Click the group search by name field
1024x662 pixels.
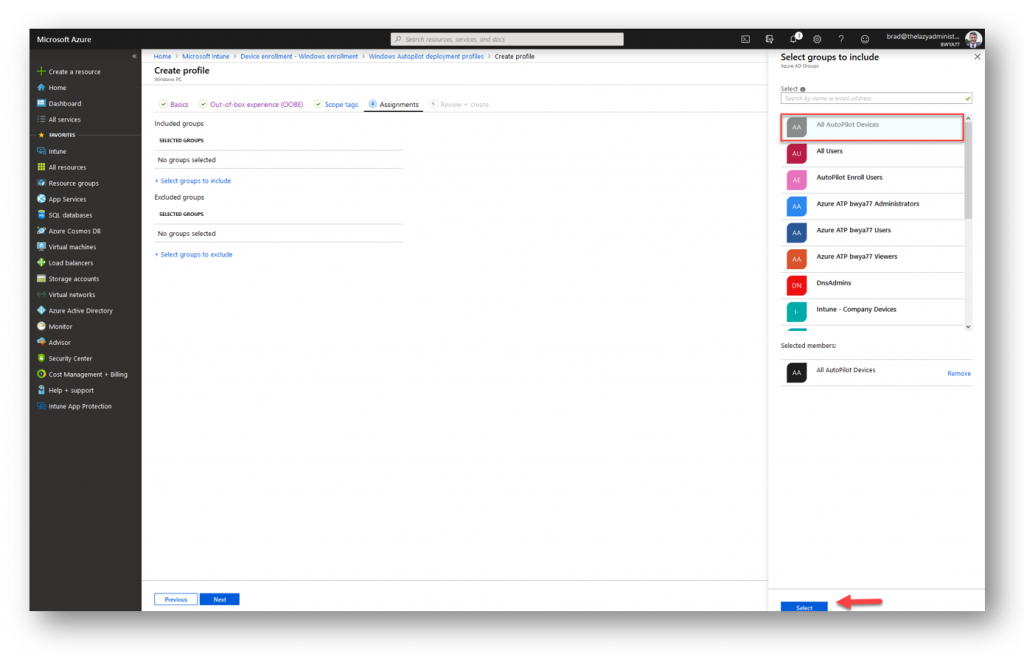click(876, 99)
